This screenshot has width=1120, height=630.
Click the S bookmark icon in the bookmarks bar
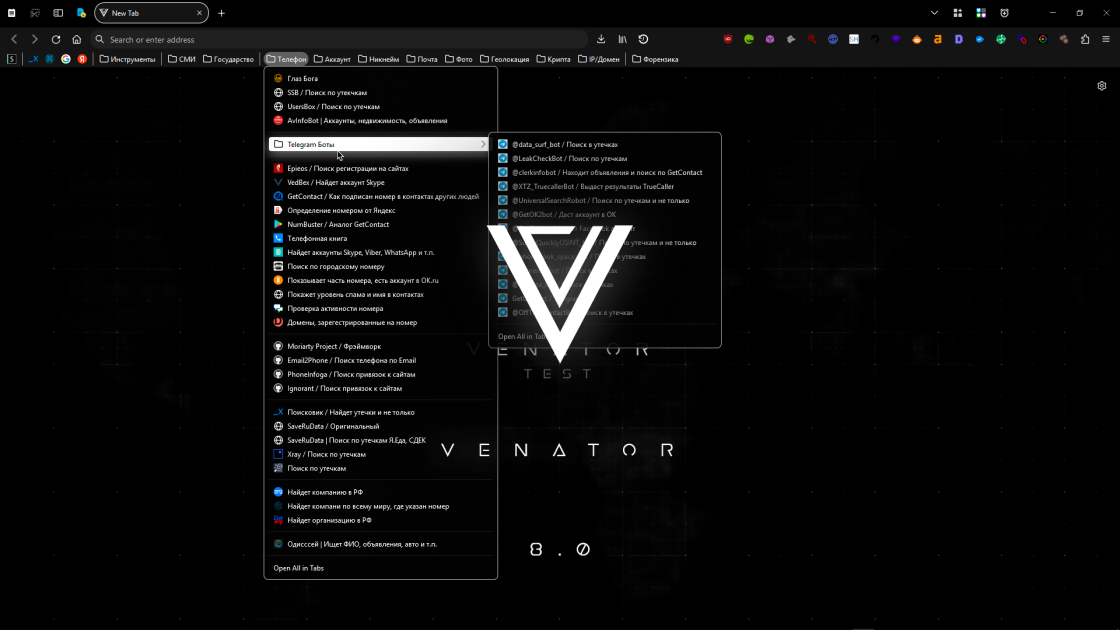click(x=12, y=59)
